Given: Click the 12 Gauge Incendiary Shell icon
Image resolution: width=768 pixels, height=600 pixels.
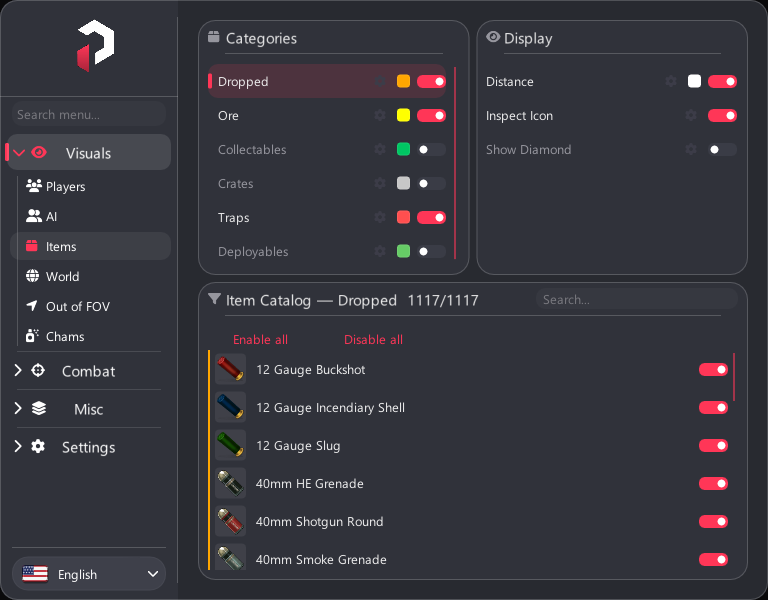Looking at the screenshot, I should click(230, 408).
